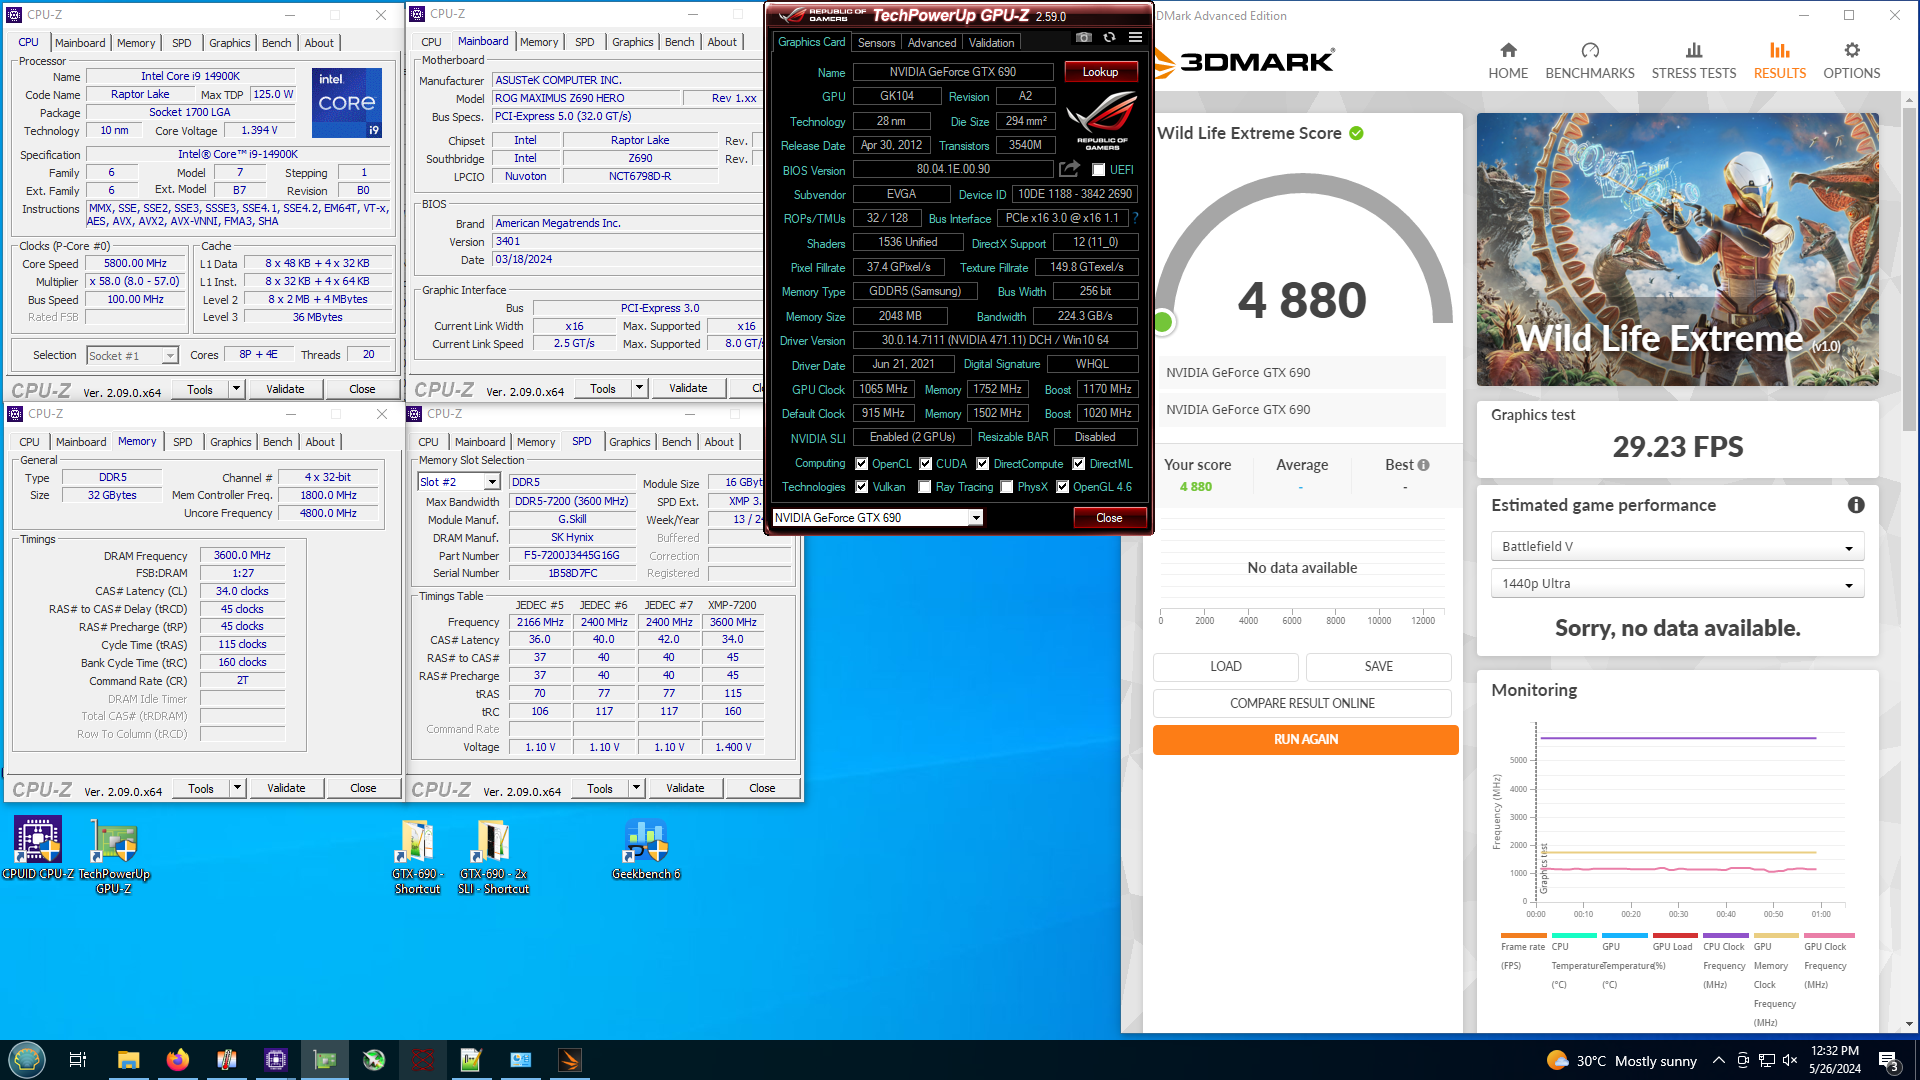Screen dimensions: 1920x1080
Task: Expand Tools arrow in CPU-Z Memory window
Action: [238, 788]
